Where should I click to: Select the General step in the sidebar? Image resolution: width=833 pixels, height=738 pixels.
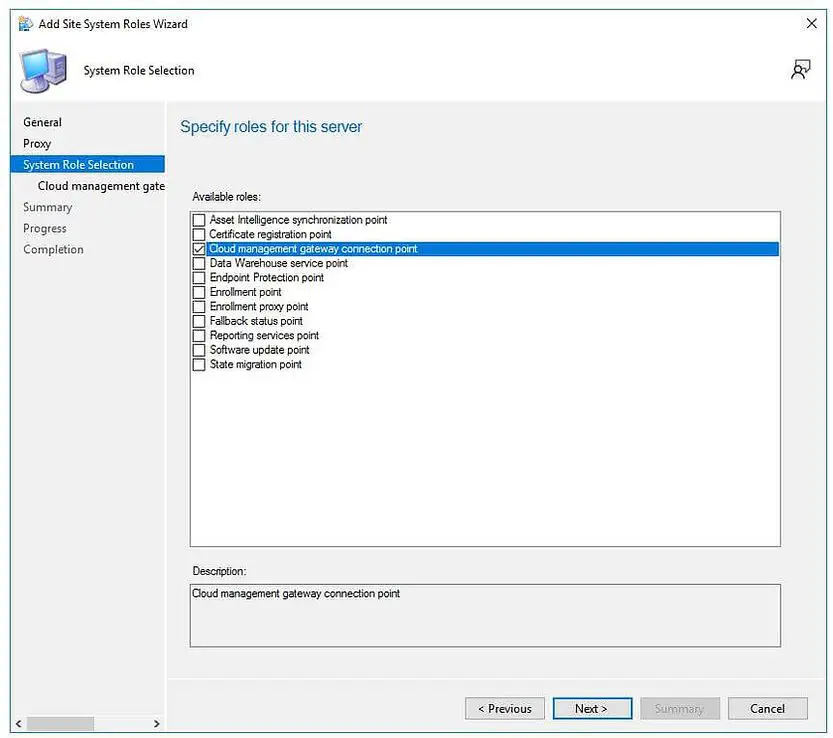(x=42, y=122)
